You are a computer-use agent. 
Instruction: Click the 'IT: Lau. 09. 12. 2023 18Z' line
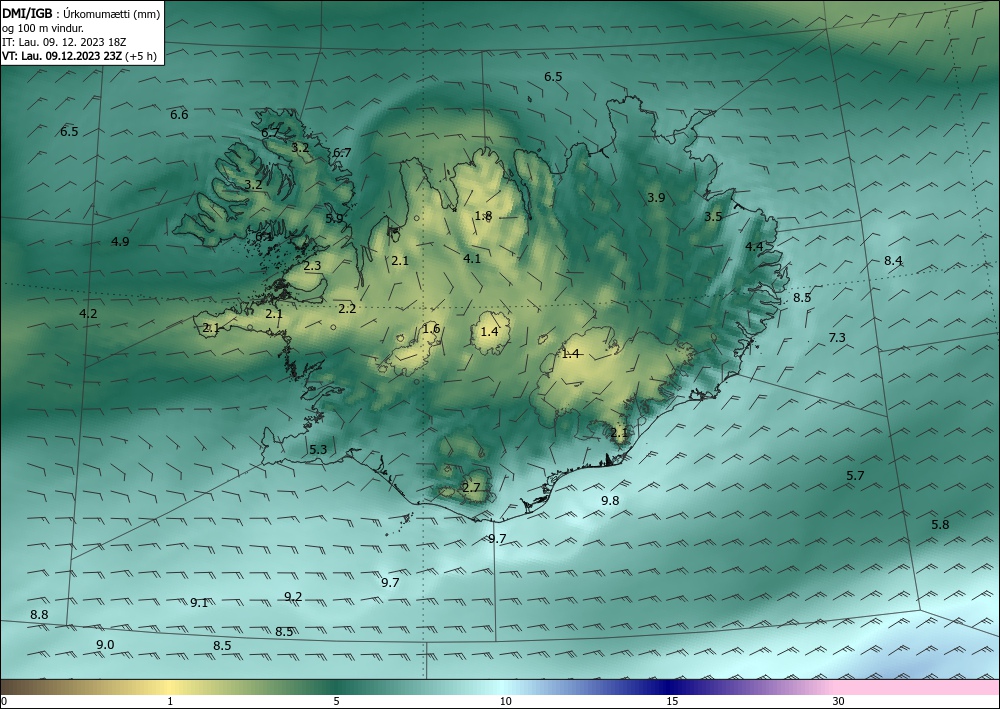tap(64, 42)
